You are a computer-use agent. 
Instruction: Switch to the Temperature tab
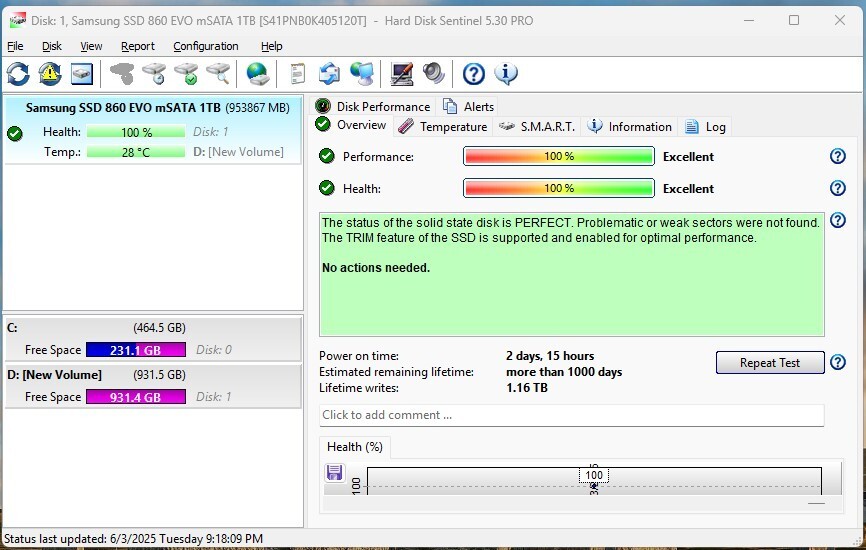click(443, 127)
